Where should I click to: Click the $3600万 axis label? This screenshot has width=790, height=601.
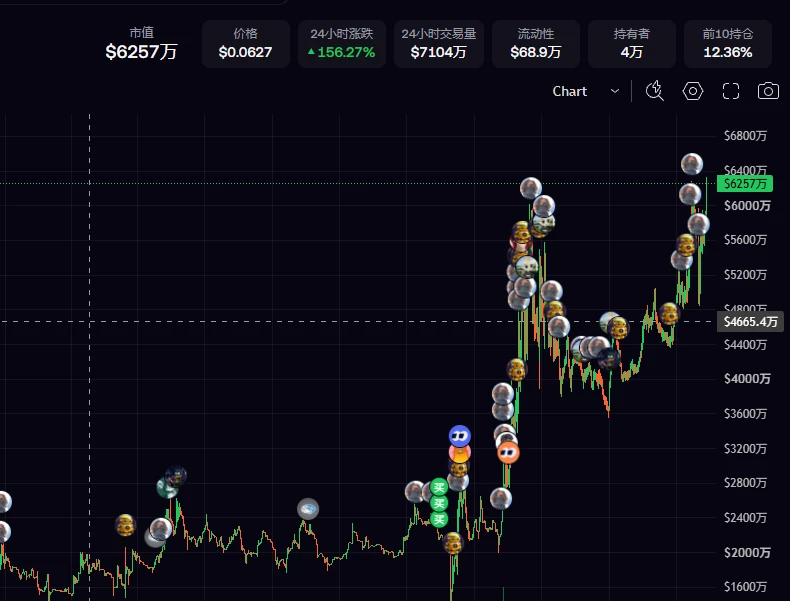coord(745,414)
